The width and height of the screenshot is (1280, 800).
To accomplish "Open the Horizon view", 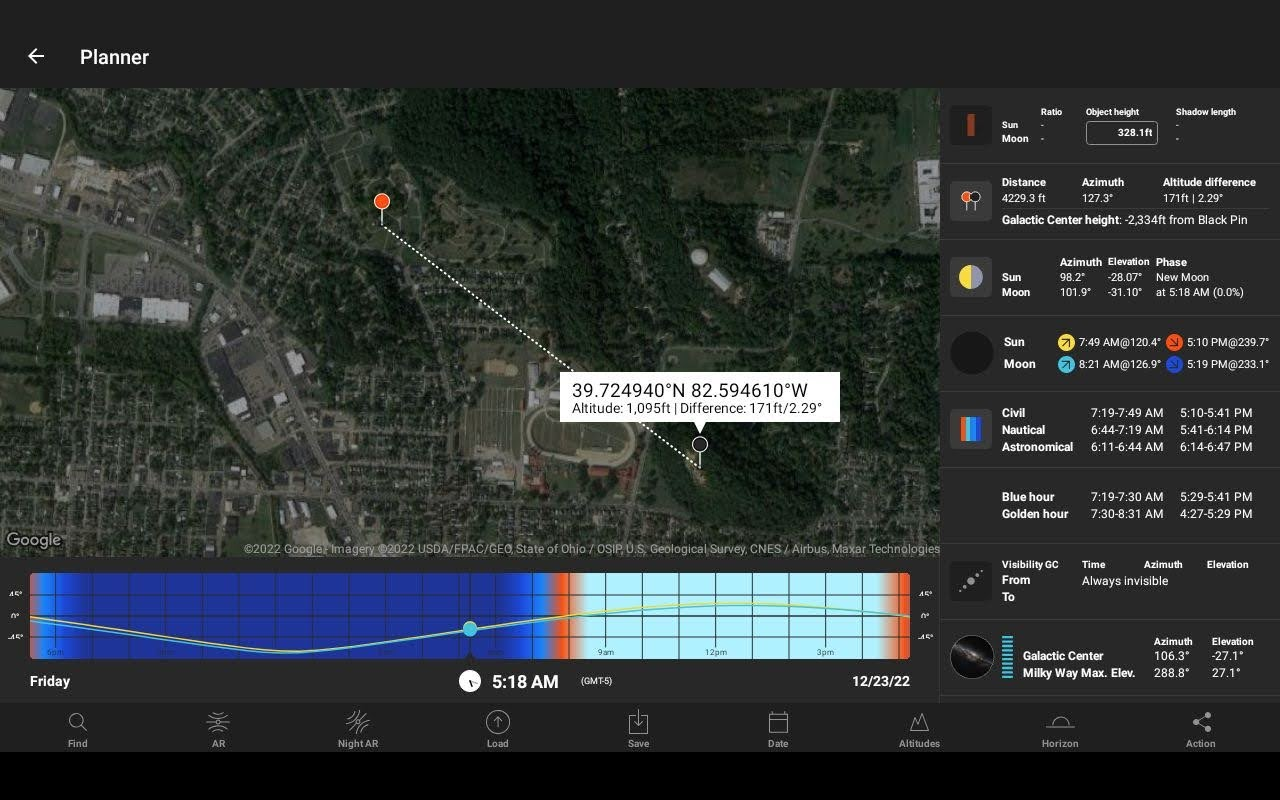I will [x=1060, y=729].
